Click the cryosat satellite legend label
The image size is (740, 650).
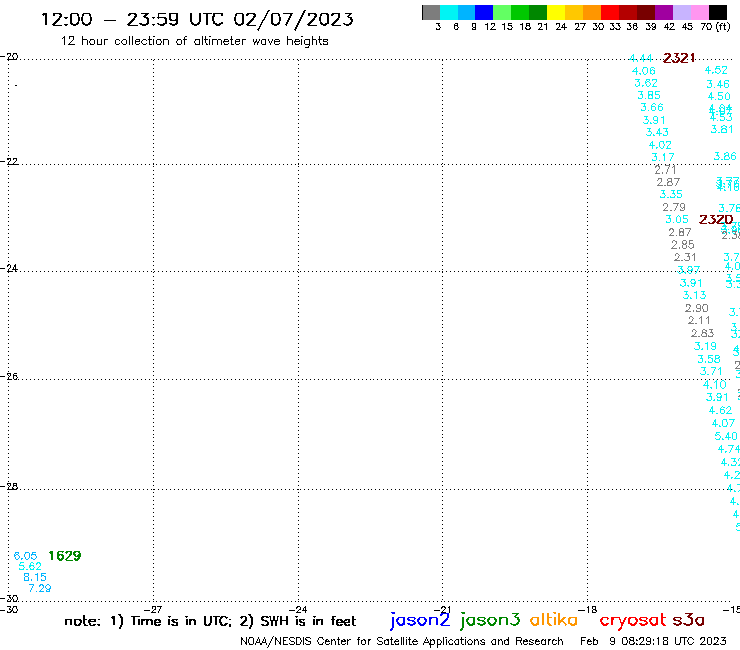[632, 621]
